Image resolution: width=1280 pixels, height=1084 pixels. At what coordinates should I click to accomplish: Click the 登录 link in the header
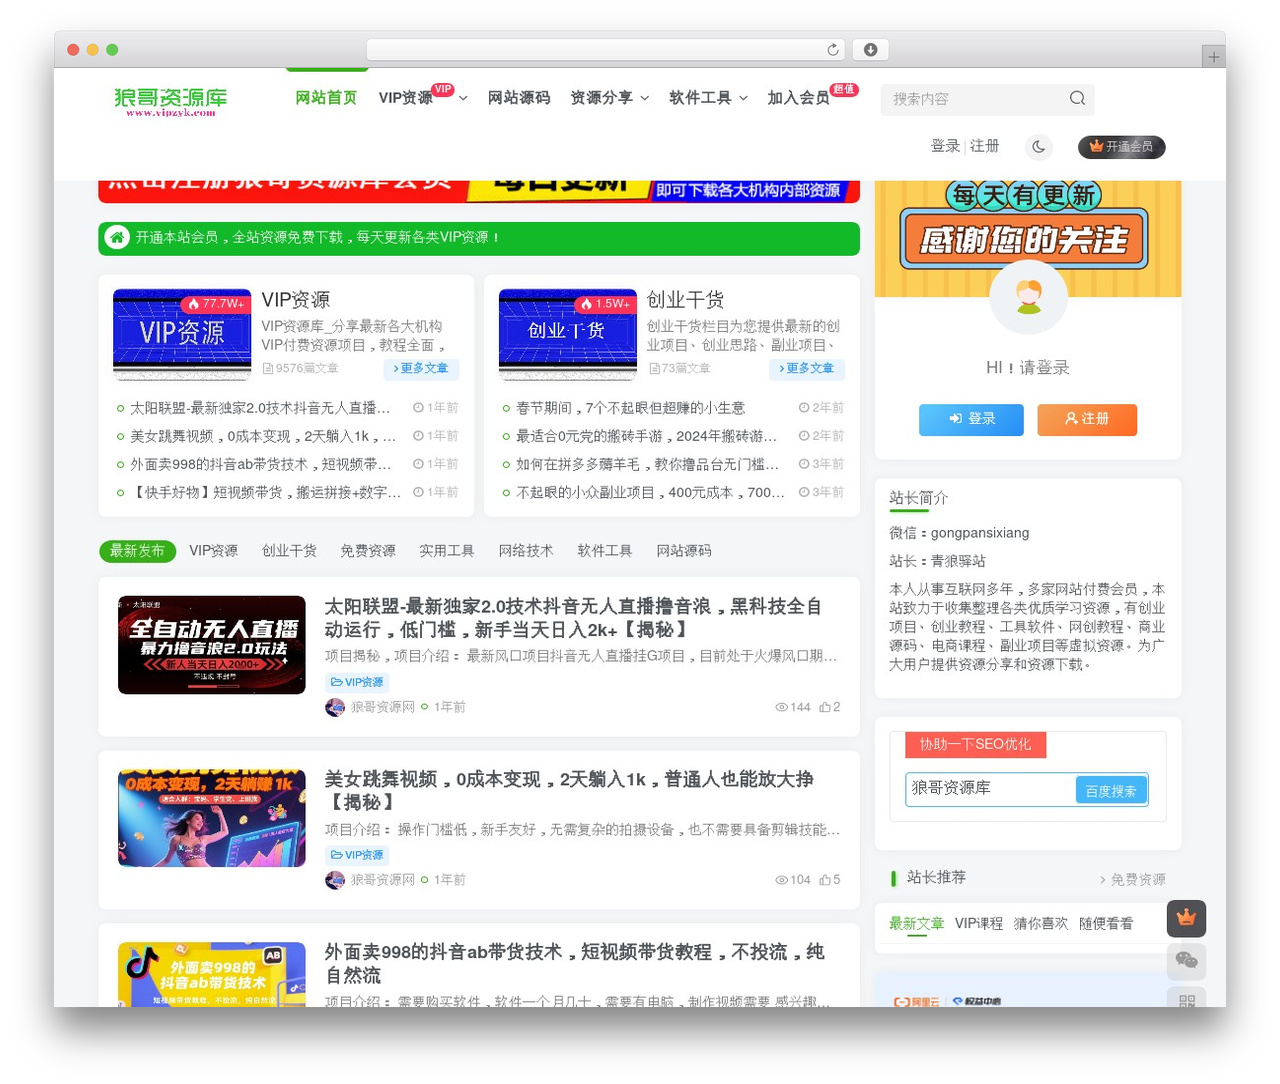[x=945, y=146]
